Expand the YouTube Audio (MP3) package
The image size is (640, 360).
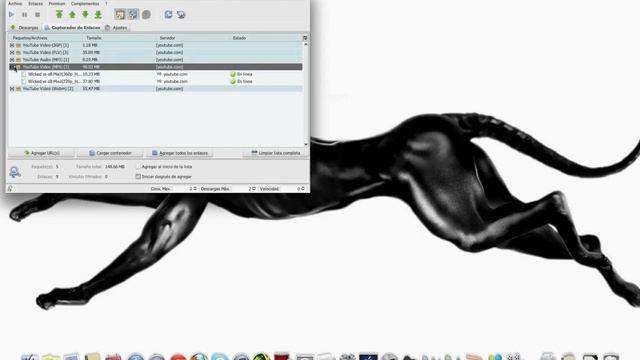click(12, 60)
